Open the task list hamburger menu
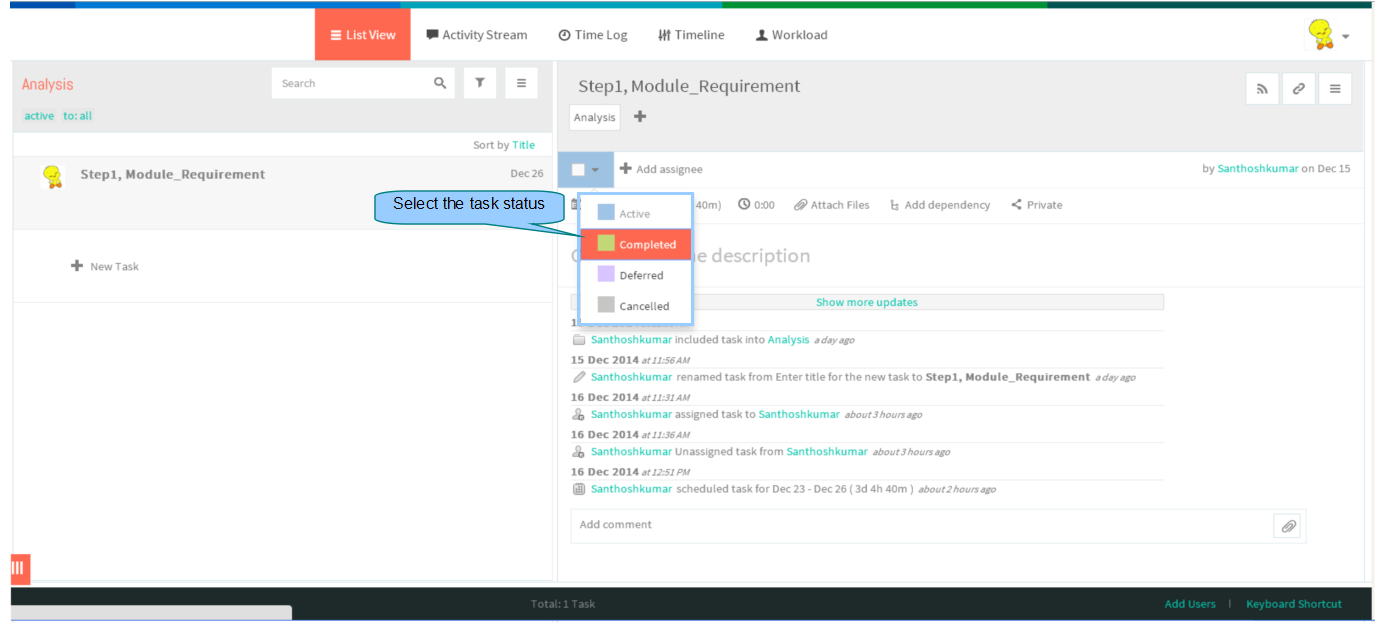 click(521, 83)
